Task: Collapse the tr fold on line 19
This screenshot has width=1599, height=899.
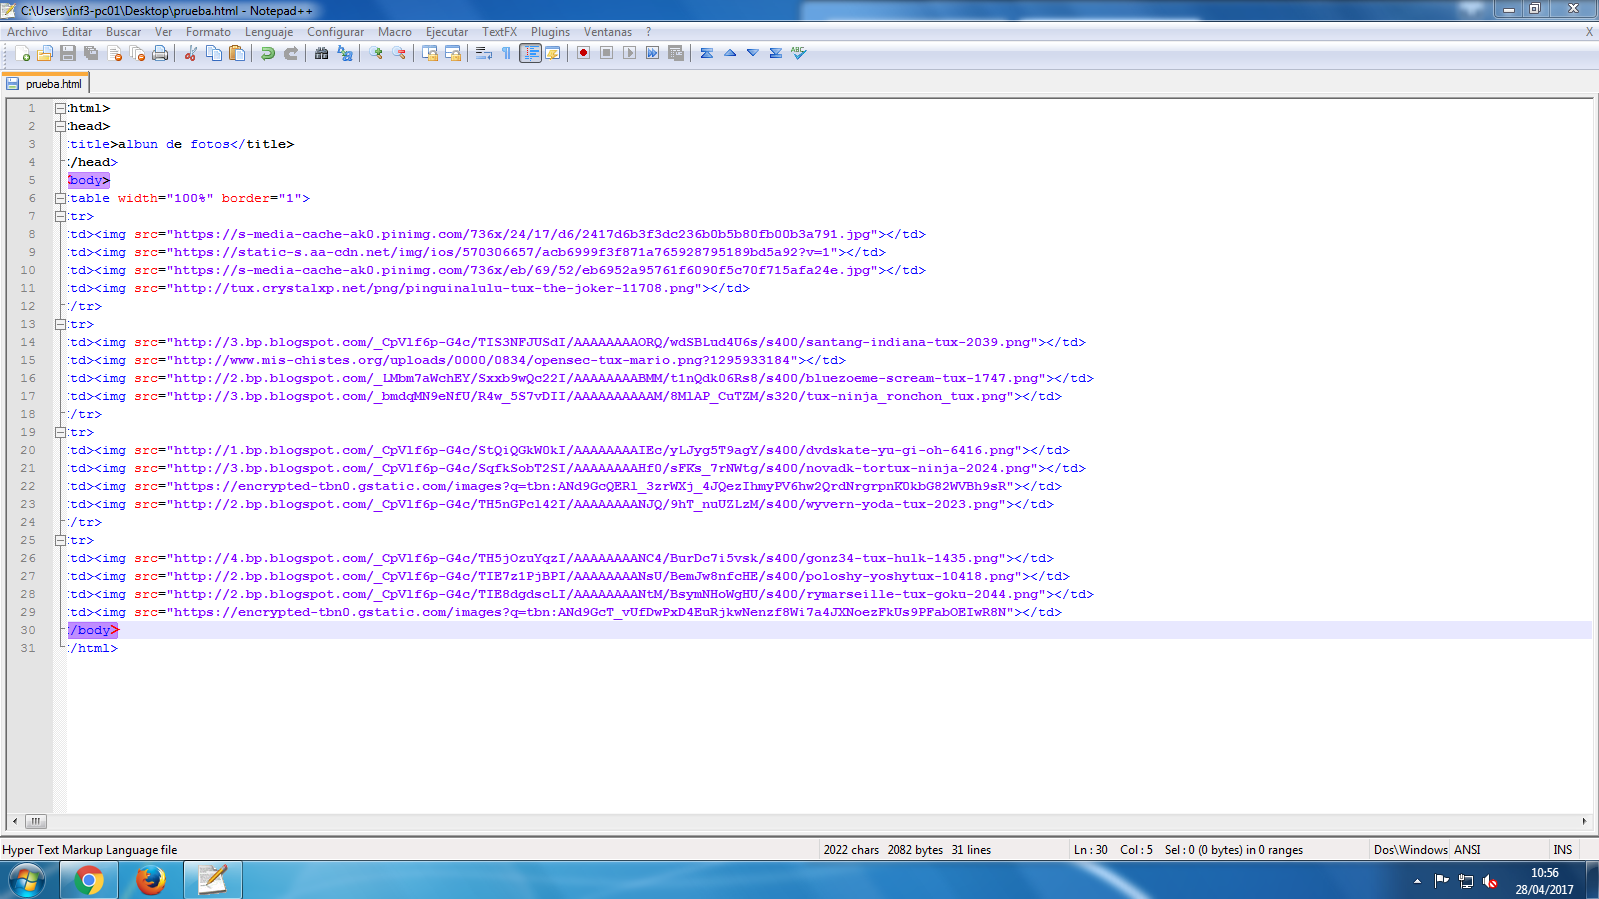Action: [x=60, y=432]
